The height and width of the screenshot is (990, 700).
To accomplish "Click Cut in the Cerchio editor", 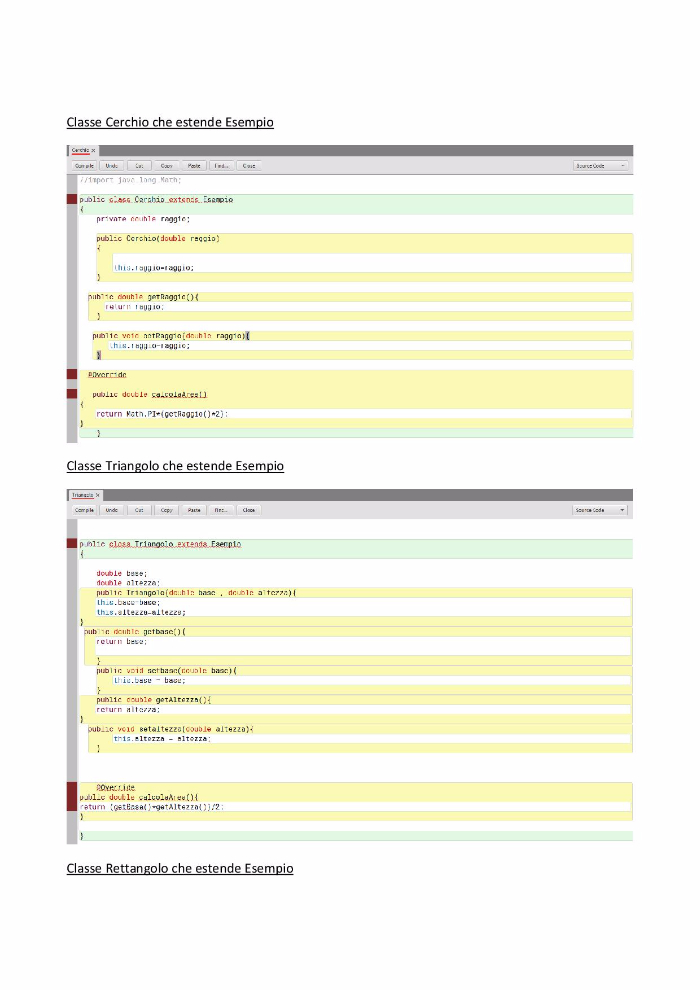I will tap(139, 166).
